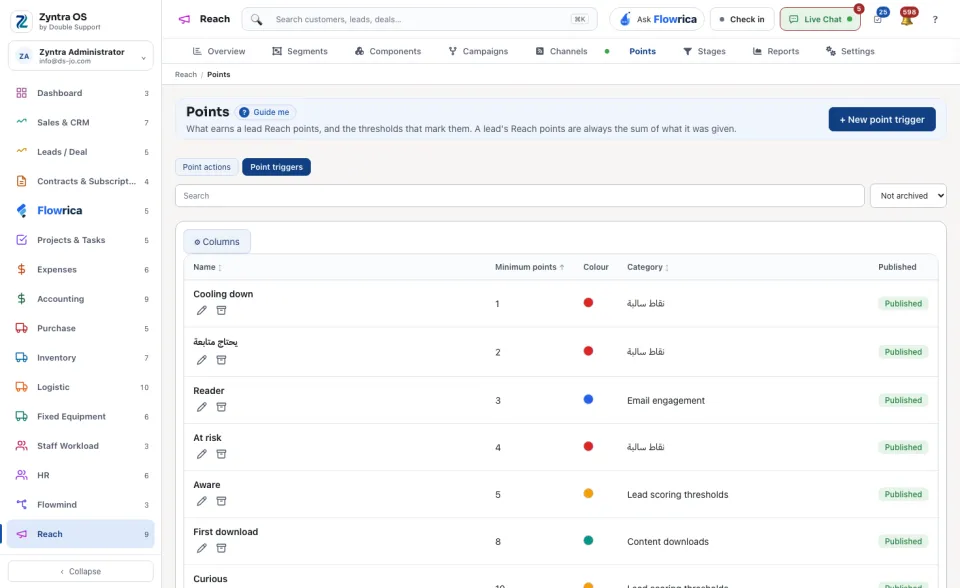Click the Zyntra OS logo icon

coord(21,21)
